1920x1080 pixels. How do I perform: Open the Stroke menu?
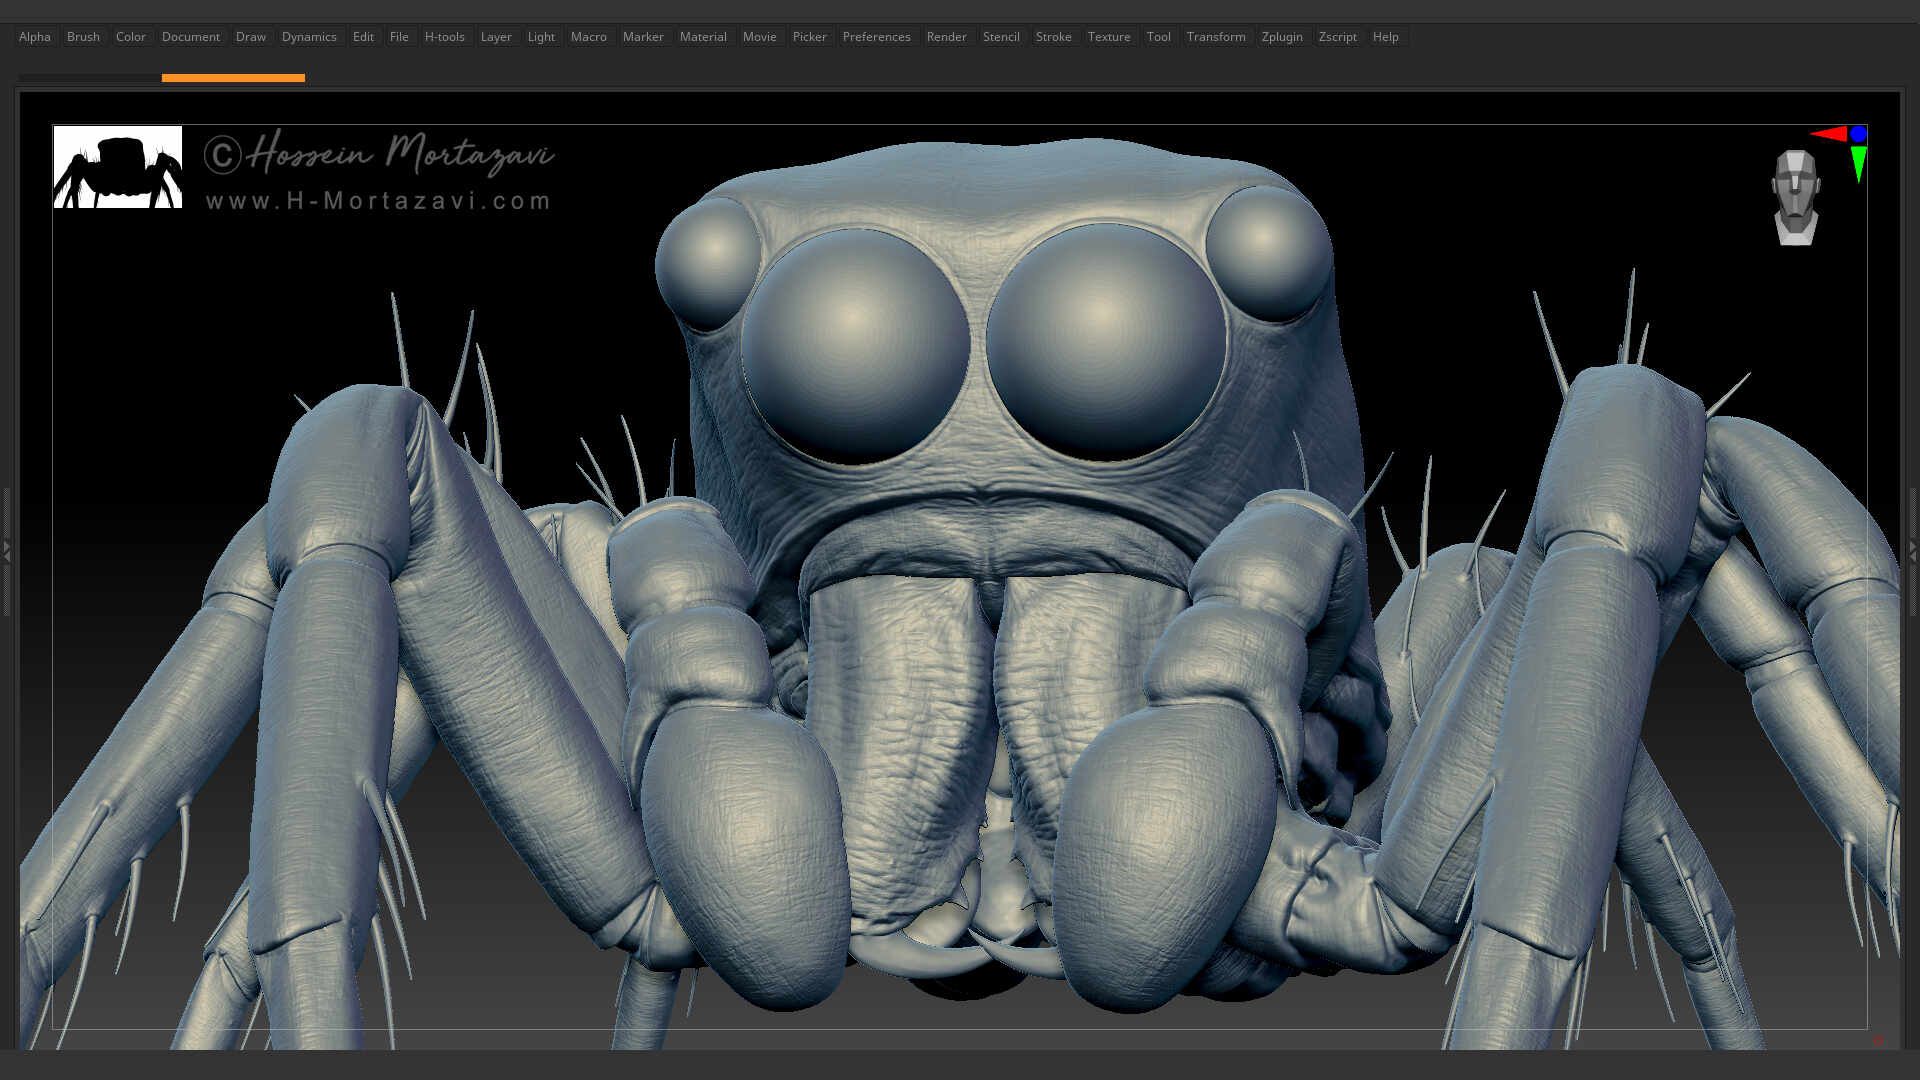(1053, 37)
